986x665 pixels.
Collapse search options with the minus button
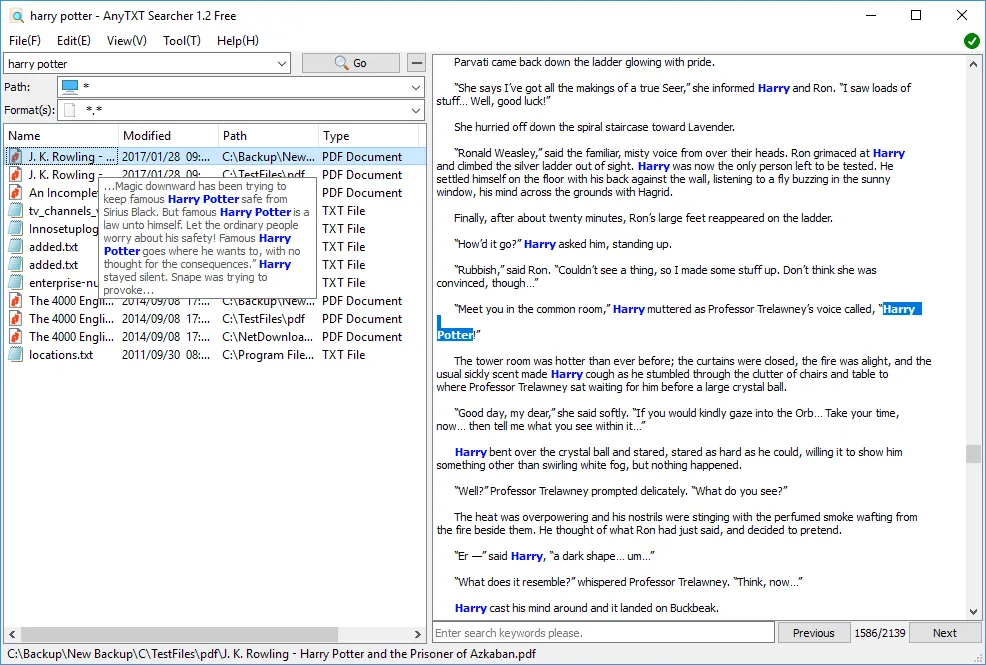tap(416, 63)
